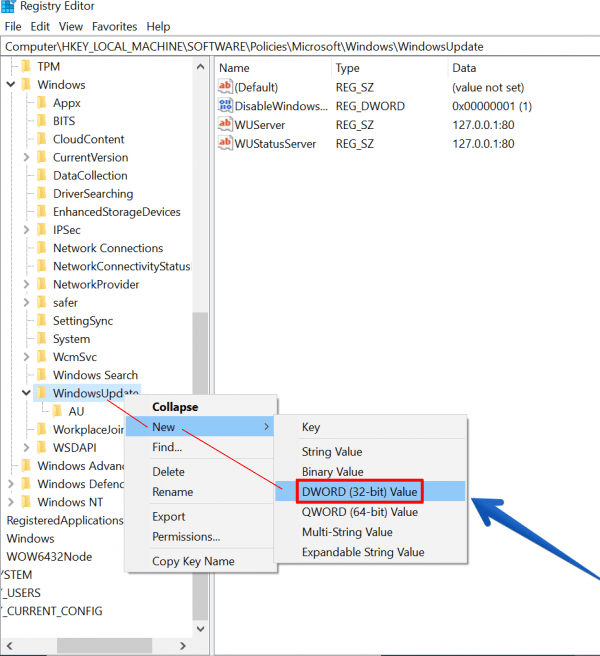Click the tree horizontal scroll left arrow
The height and width of the screenshot is (656, 600).
10,646
